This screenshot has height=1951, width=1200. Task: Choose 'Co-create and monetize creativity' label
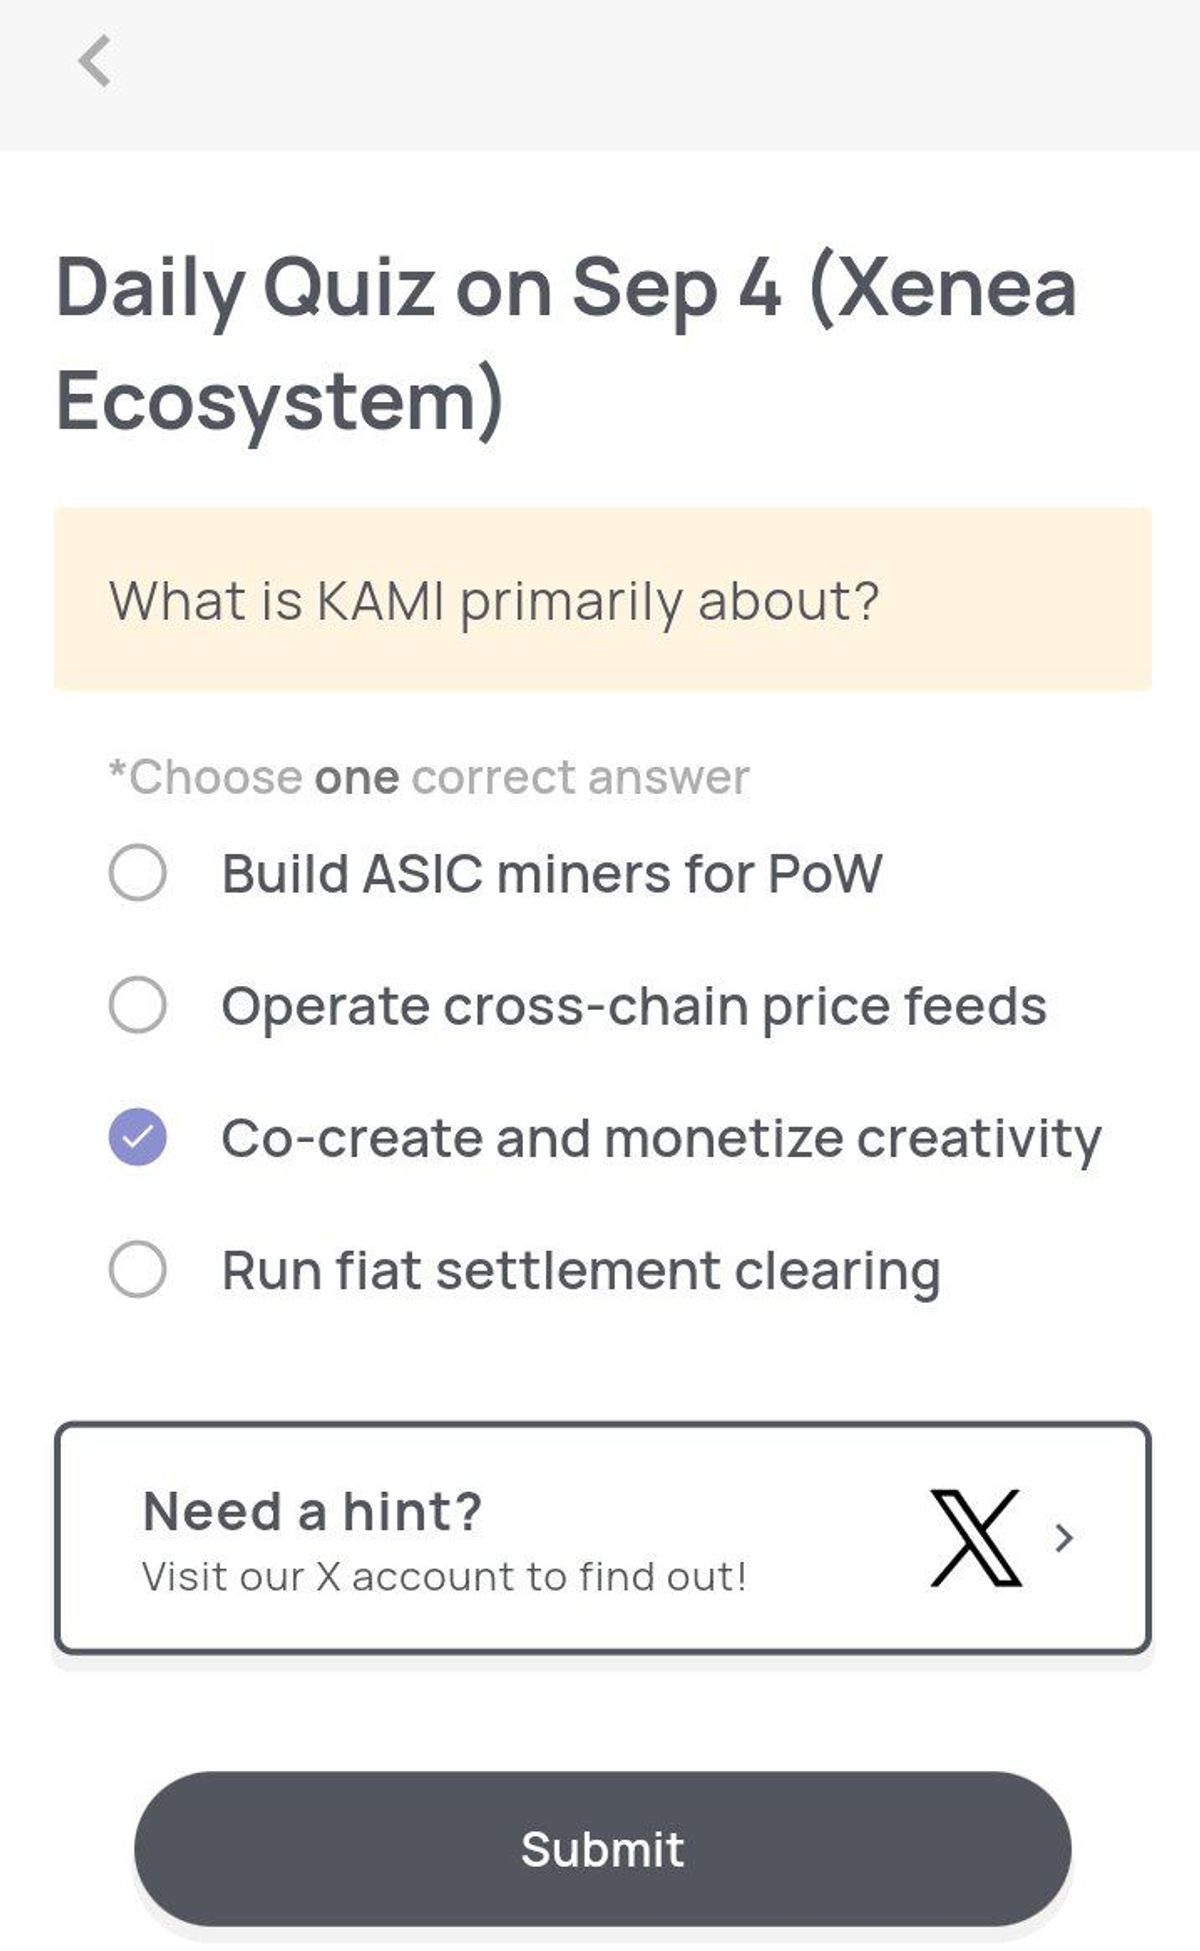(661, 1139)
